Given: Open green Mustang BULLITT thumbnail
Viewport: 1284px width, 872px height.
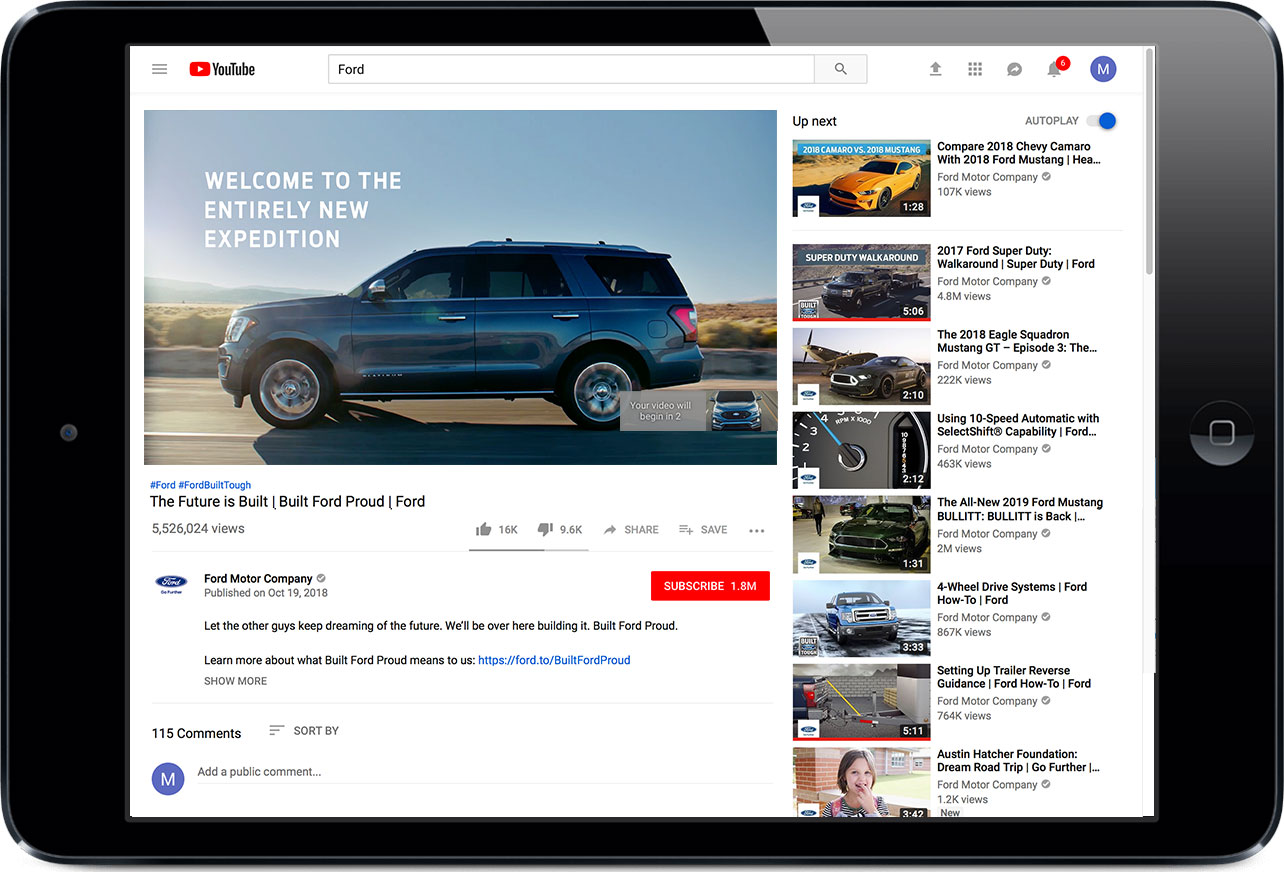Looking at the screenshot, I should point(861,534).
